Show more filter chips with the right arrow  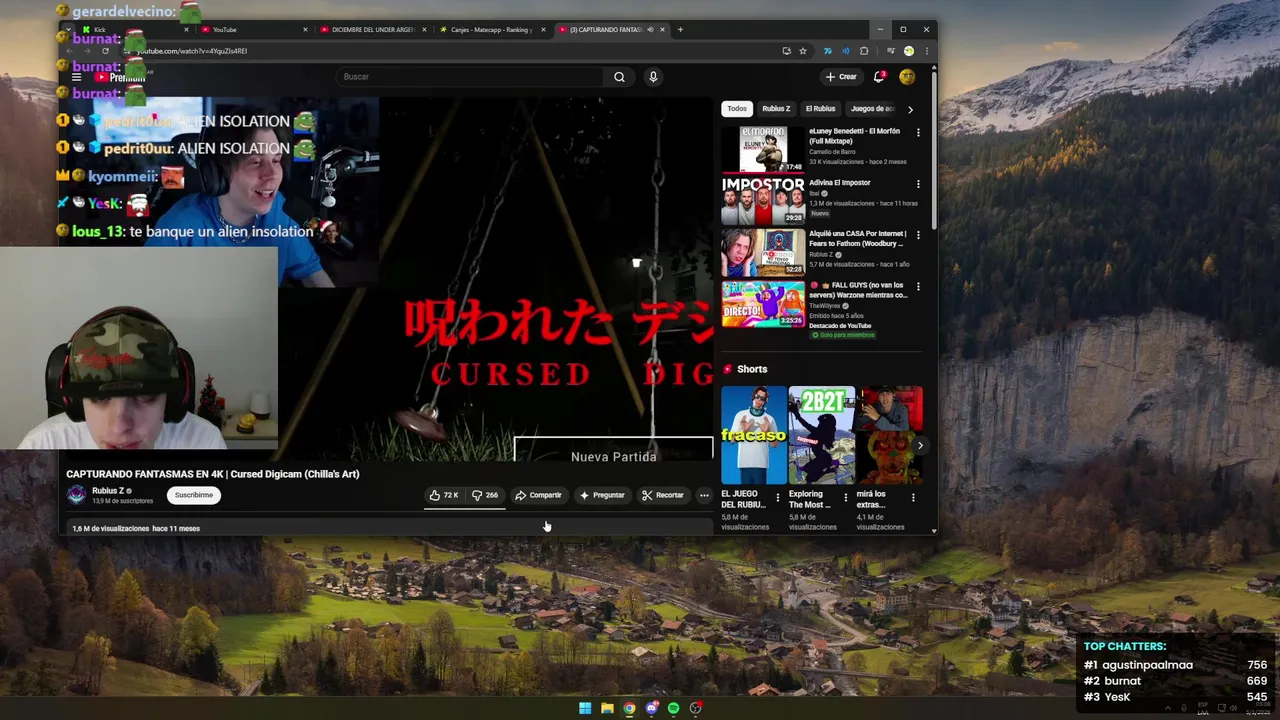point(910,109)
